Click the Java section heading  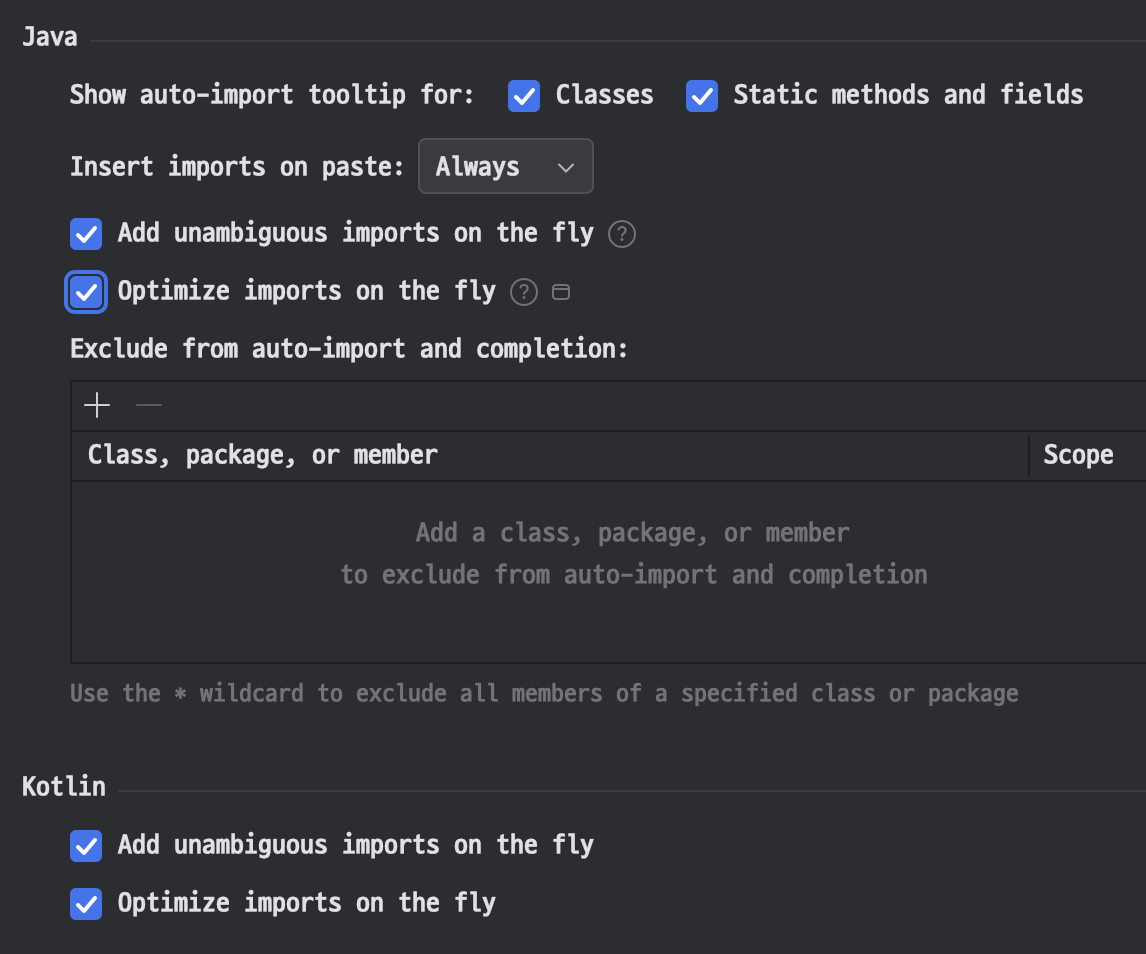click(x=50, y=38)
